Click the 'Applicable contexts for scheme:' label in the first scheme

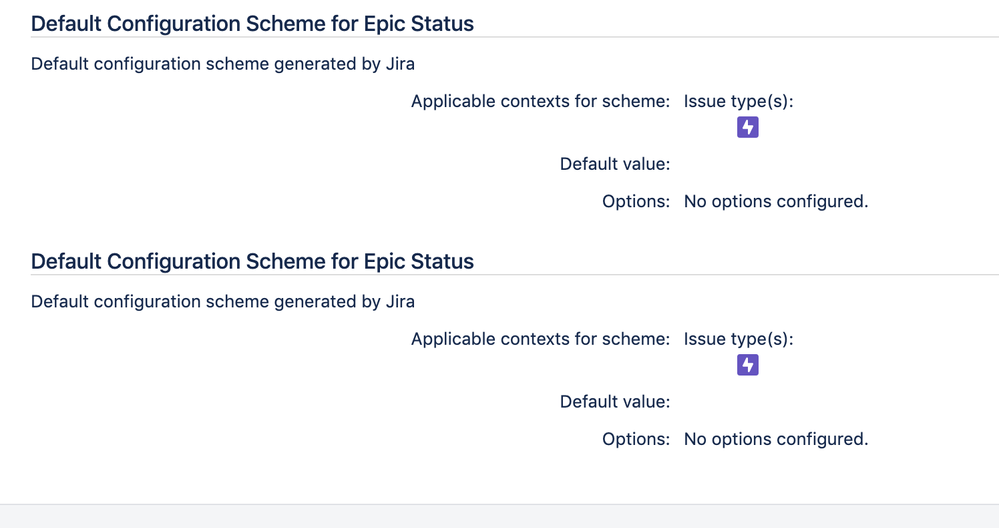pyautogui.click(x=540, y=101)
